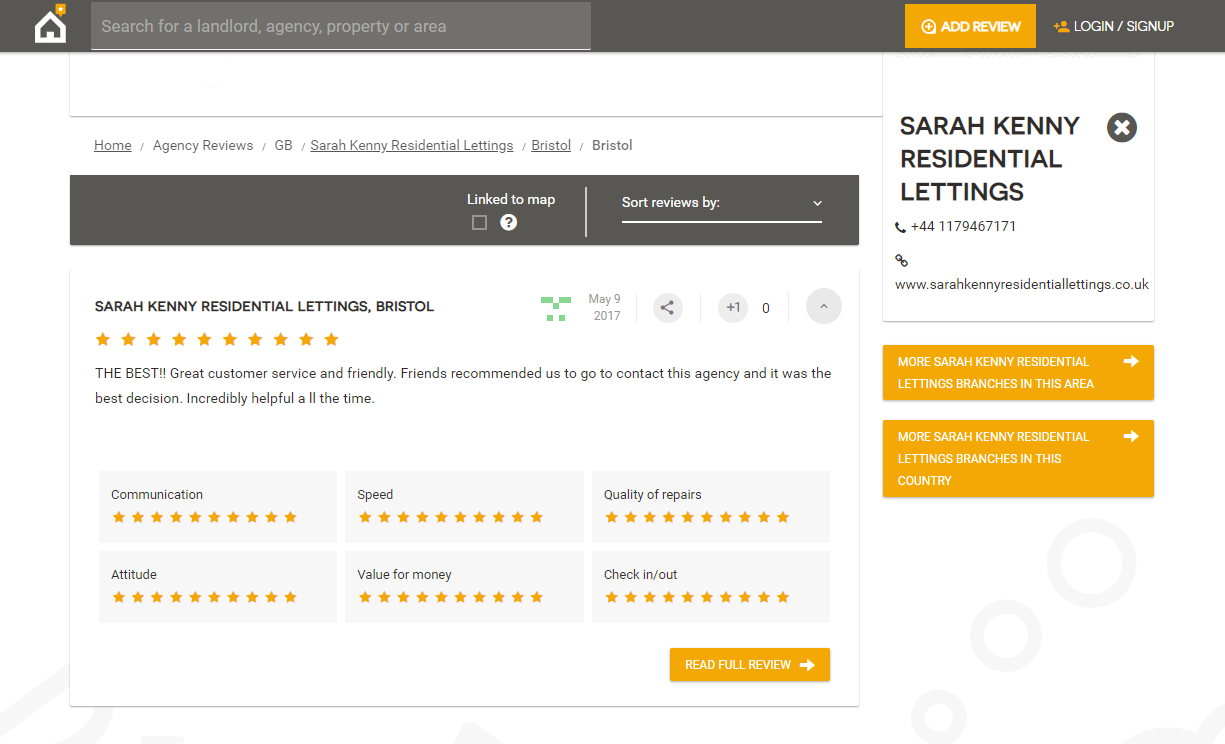Click Read Full Review button

pos(749,665)
